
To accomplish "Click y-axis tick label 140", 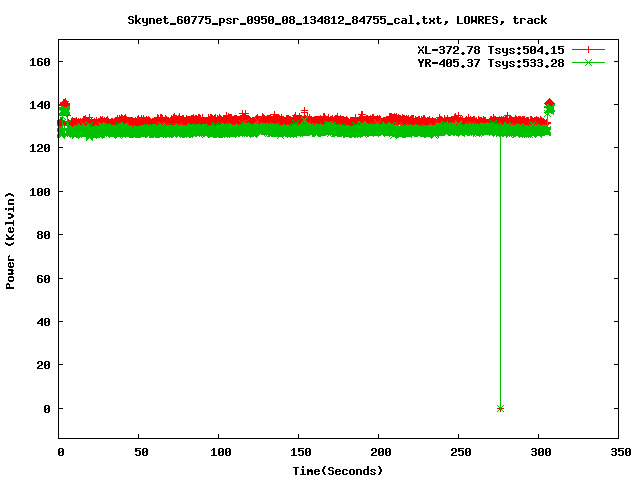I will pos(40,105).
